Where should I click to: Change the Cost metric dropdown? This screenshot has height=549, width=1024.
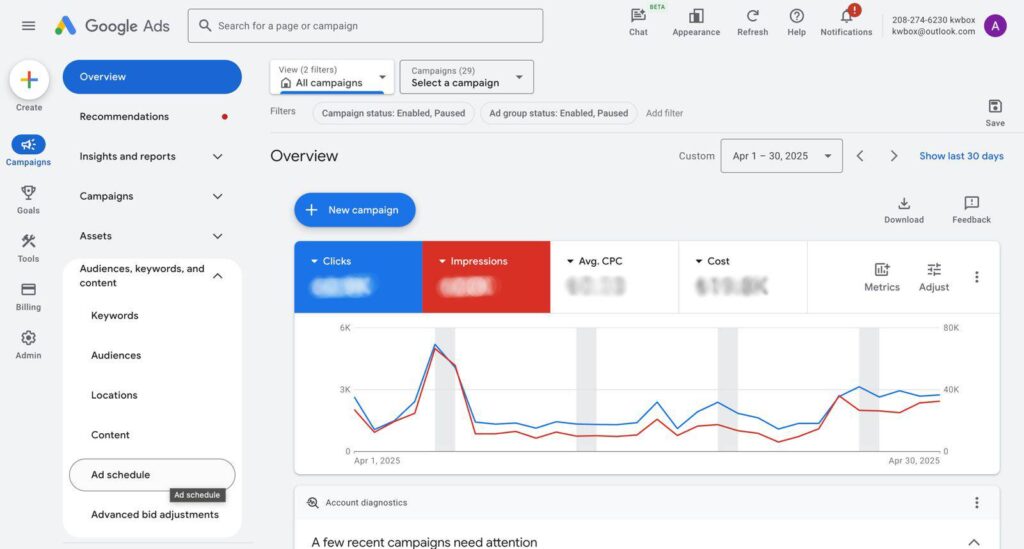coord(712,261)
